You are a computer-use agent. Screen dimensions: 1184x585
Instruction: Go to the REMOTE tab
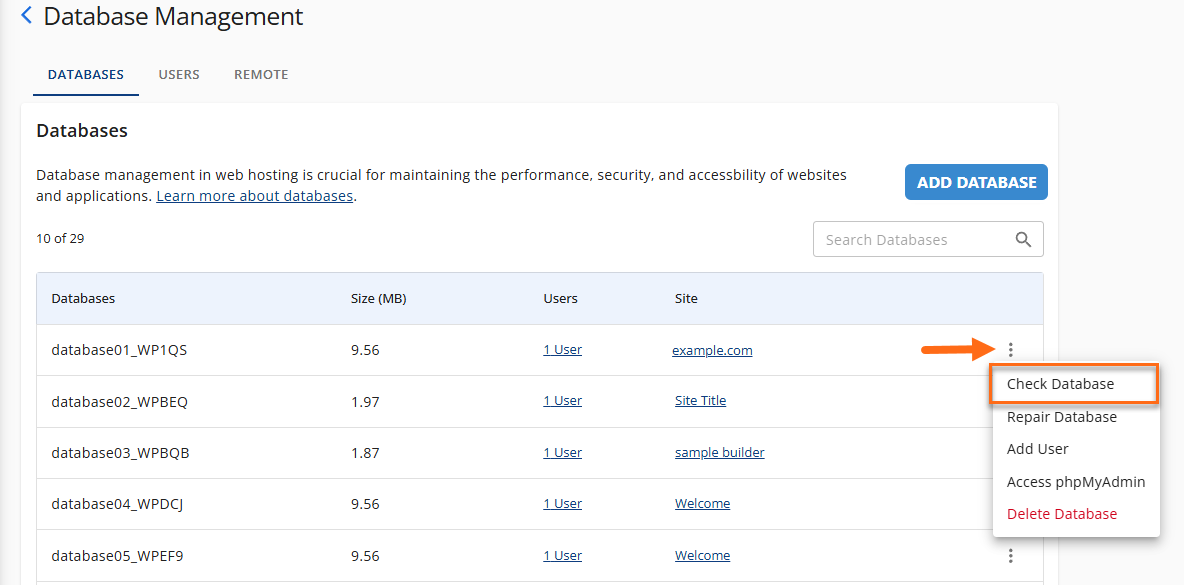coord(261,75)
